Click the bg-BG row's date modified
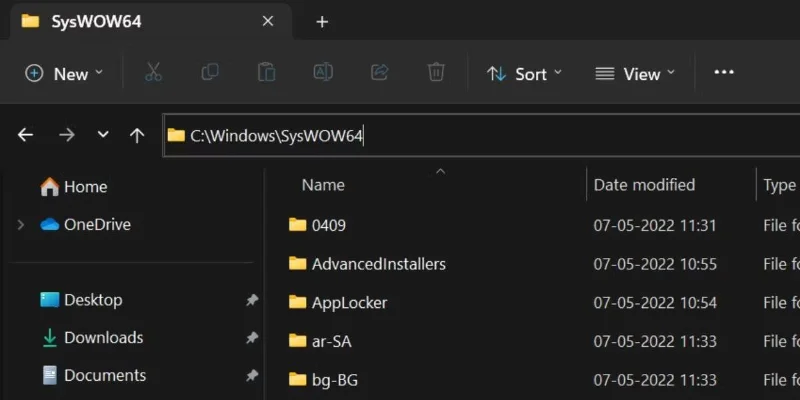The height and width of the screenshot is (400, 800). (x=655, y=380)
